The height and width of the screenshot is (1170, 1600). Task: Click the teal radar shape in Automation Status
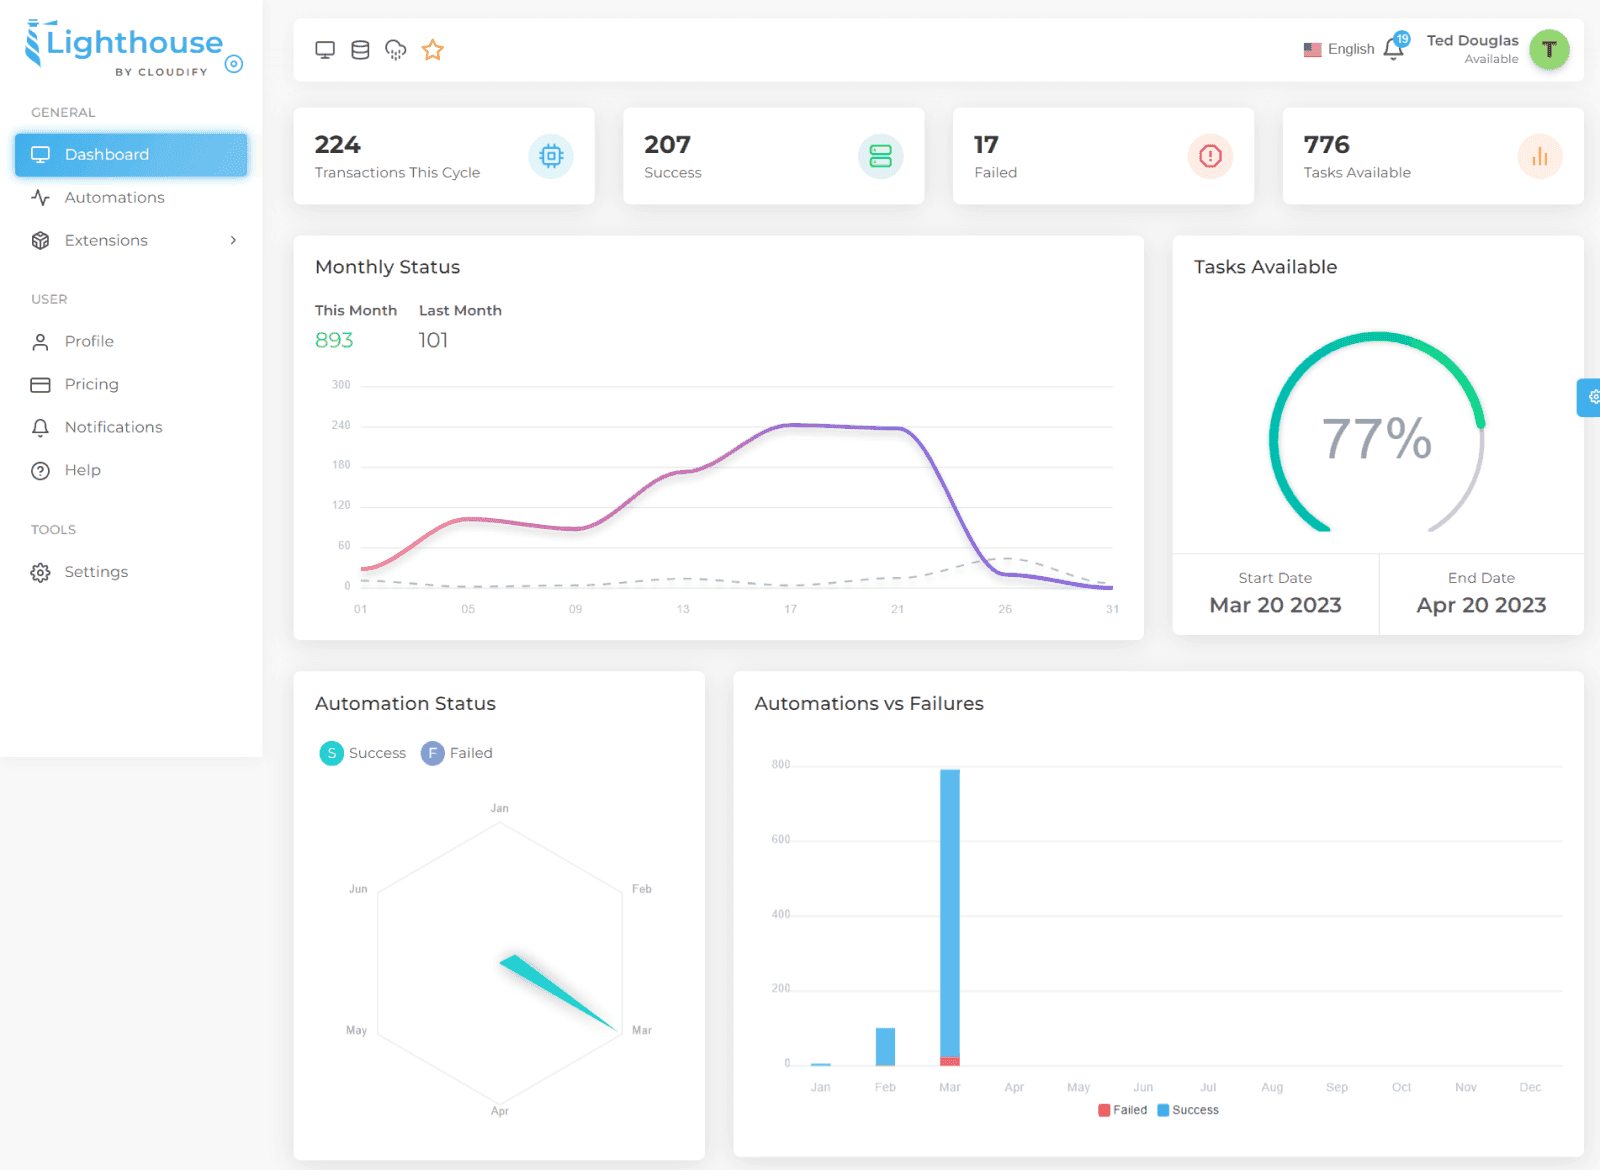(x=558, y=992)
